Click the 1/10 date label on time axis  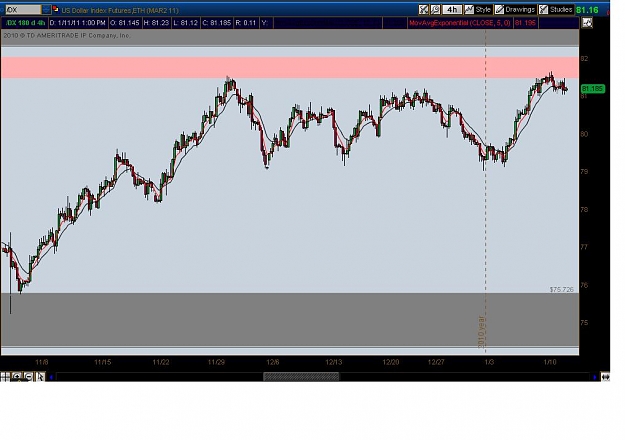click(x=550, y=362)
